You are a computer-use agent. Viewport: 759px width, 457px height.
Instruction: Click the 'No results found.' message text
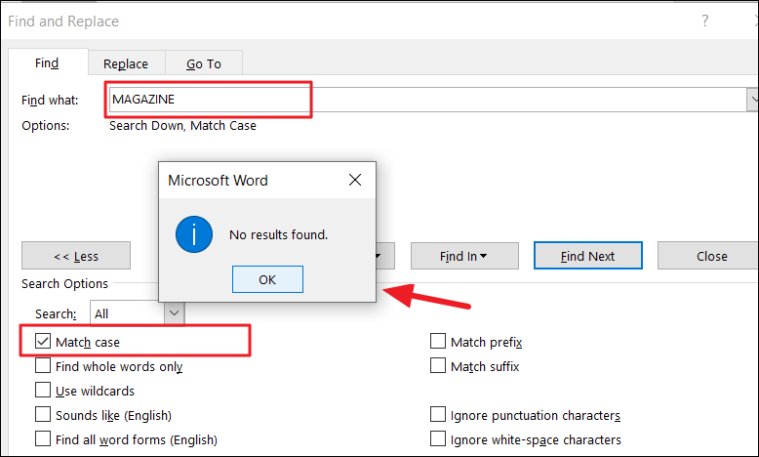click(x=278, y=235)
